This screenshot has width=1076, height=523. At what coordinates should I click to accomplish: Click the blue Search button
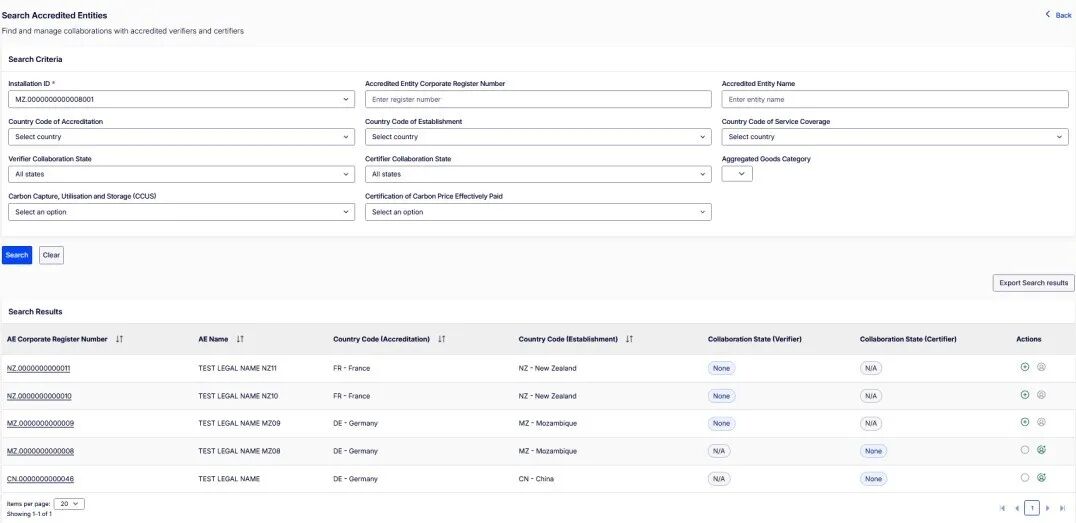[x=17, y=255]
